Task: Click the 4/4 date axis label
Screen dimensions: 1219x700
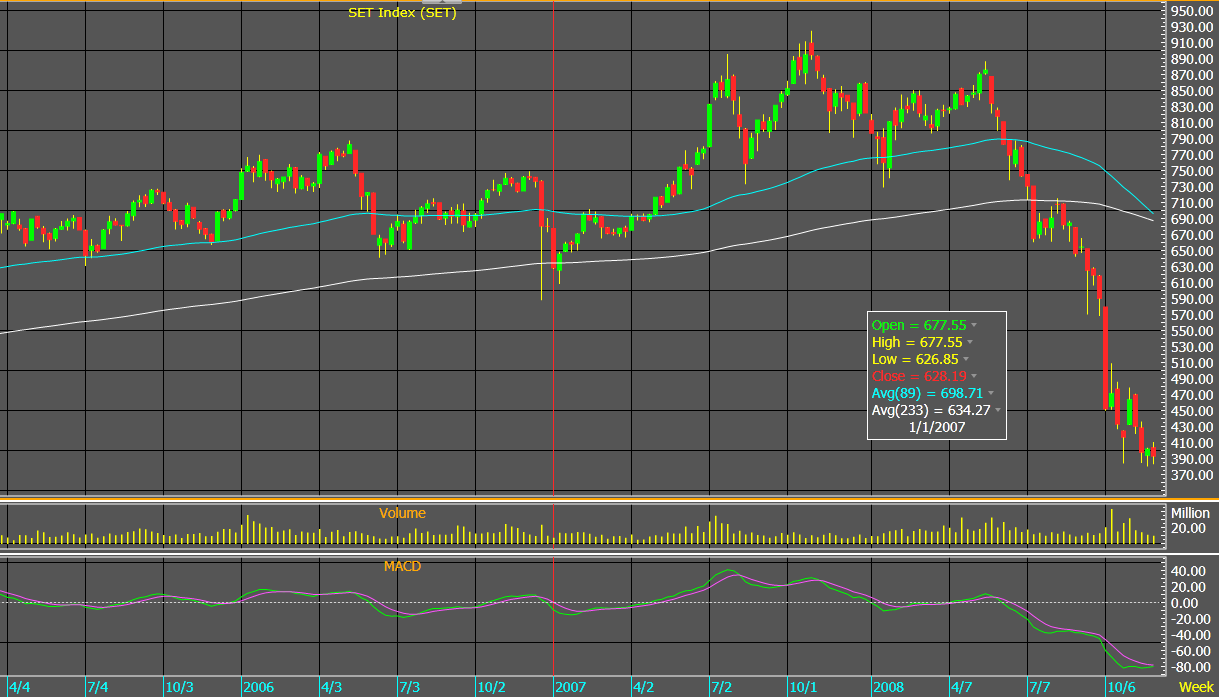Action: pyautogui.click(x=19, y=688)
